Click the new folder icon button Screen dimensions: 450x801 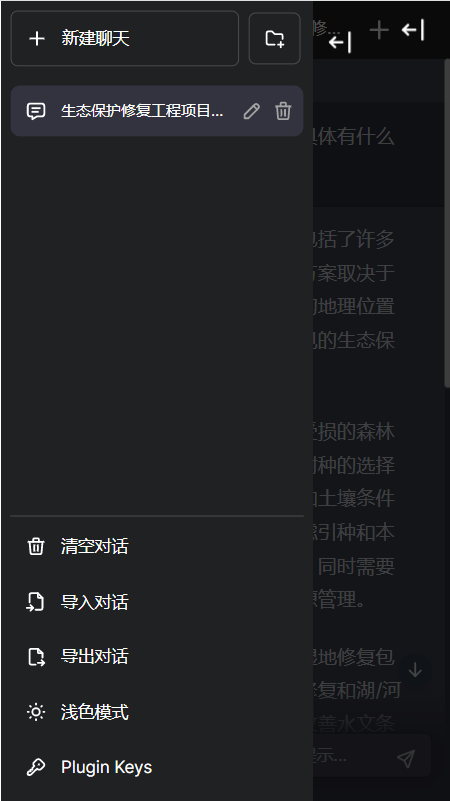click(274, 38)
